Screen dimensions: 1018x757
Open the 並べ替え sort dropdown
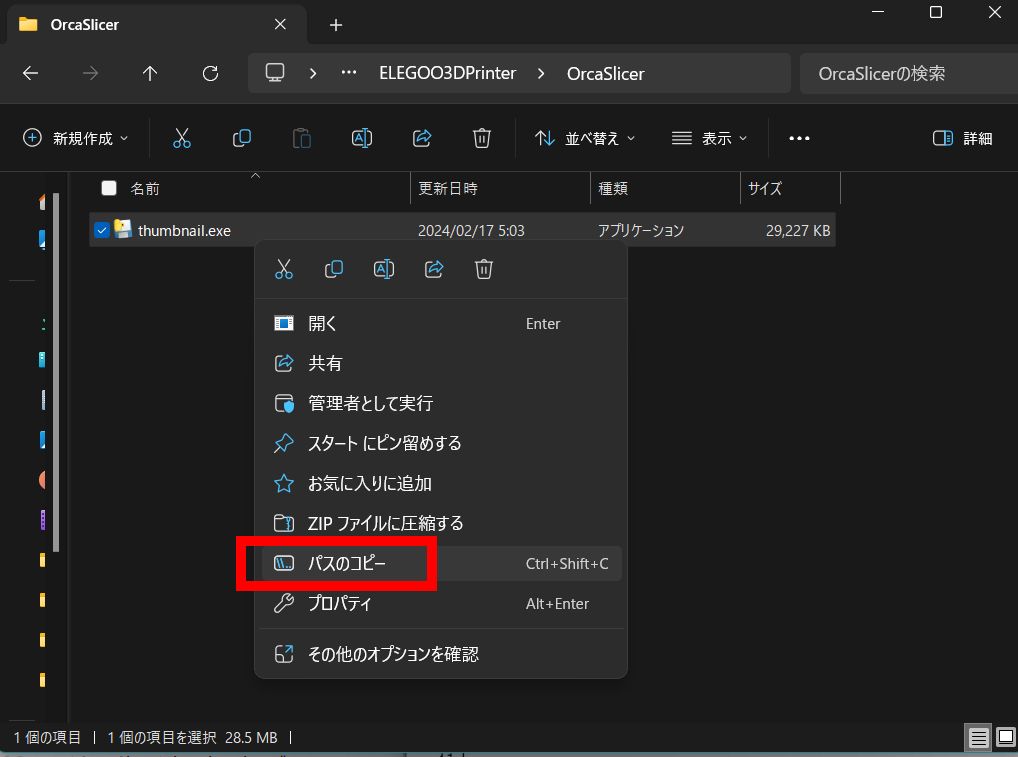(584, 138)
